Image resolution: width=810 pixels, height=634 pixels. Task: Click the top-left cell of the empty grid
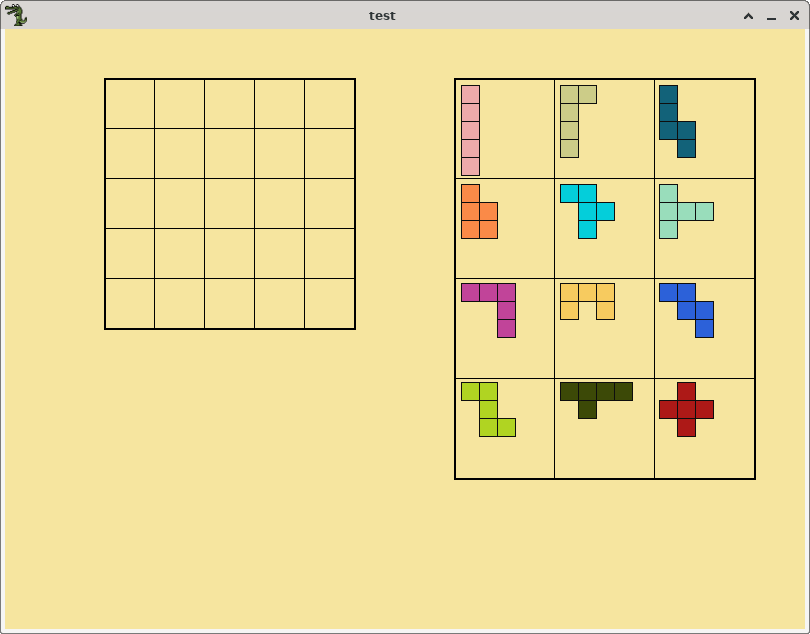[x=130, y=104]
